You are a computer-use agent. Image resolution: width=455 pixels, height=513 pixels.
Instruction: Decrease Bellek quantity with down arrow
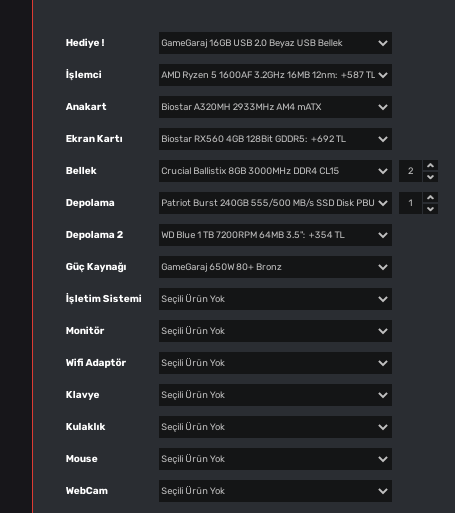(430, 177)
